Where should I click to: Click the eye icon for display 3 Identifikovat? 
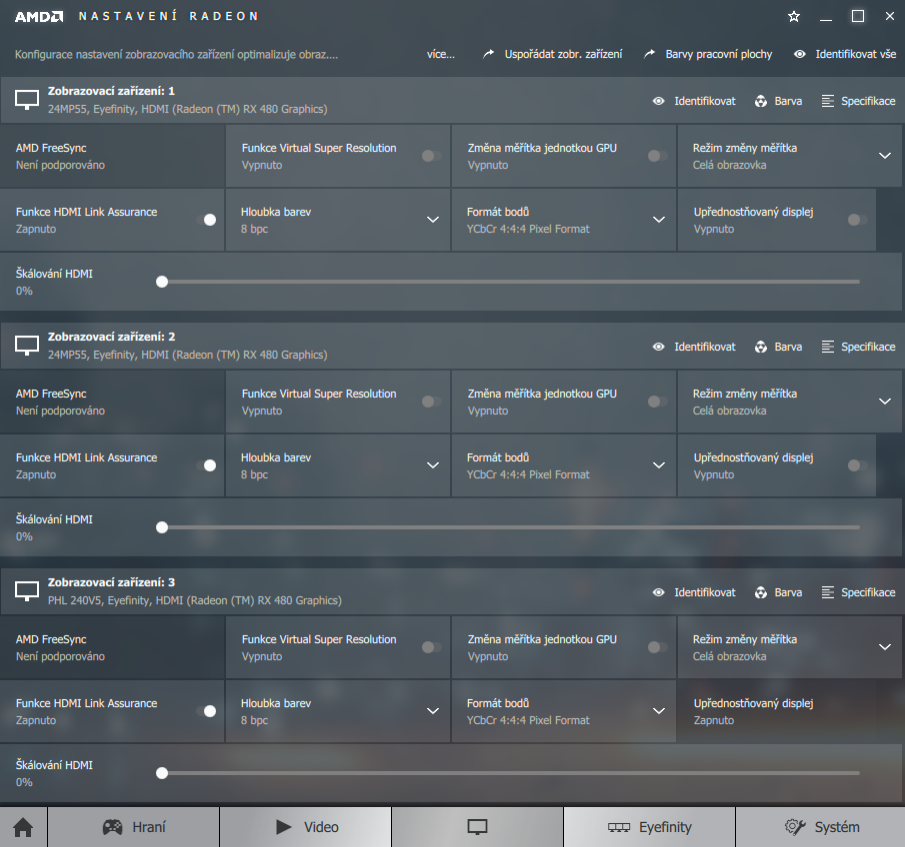[659, 593]
